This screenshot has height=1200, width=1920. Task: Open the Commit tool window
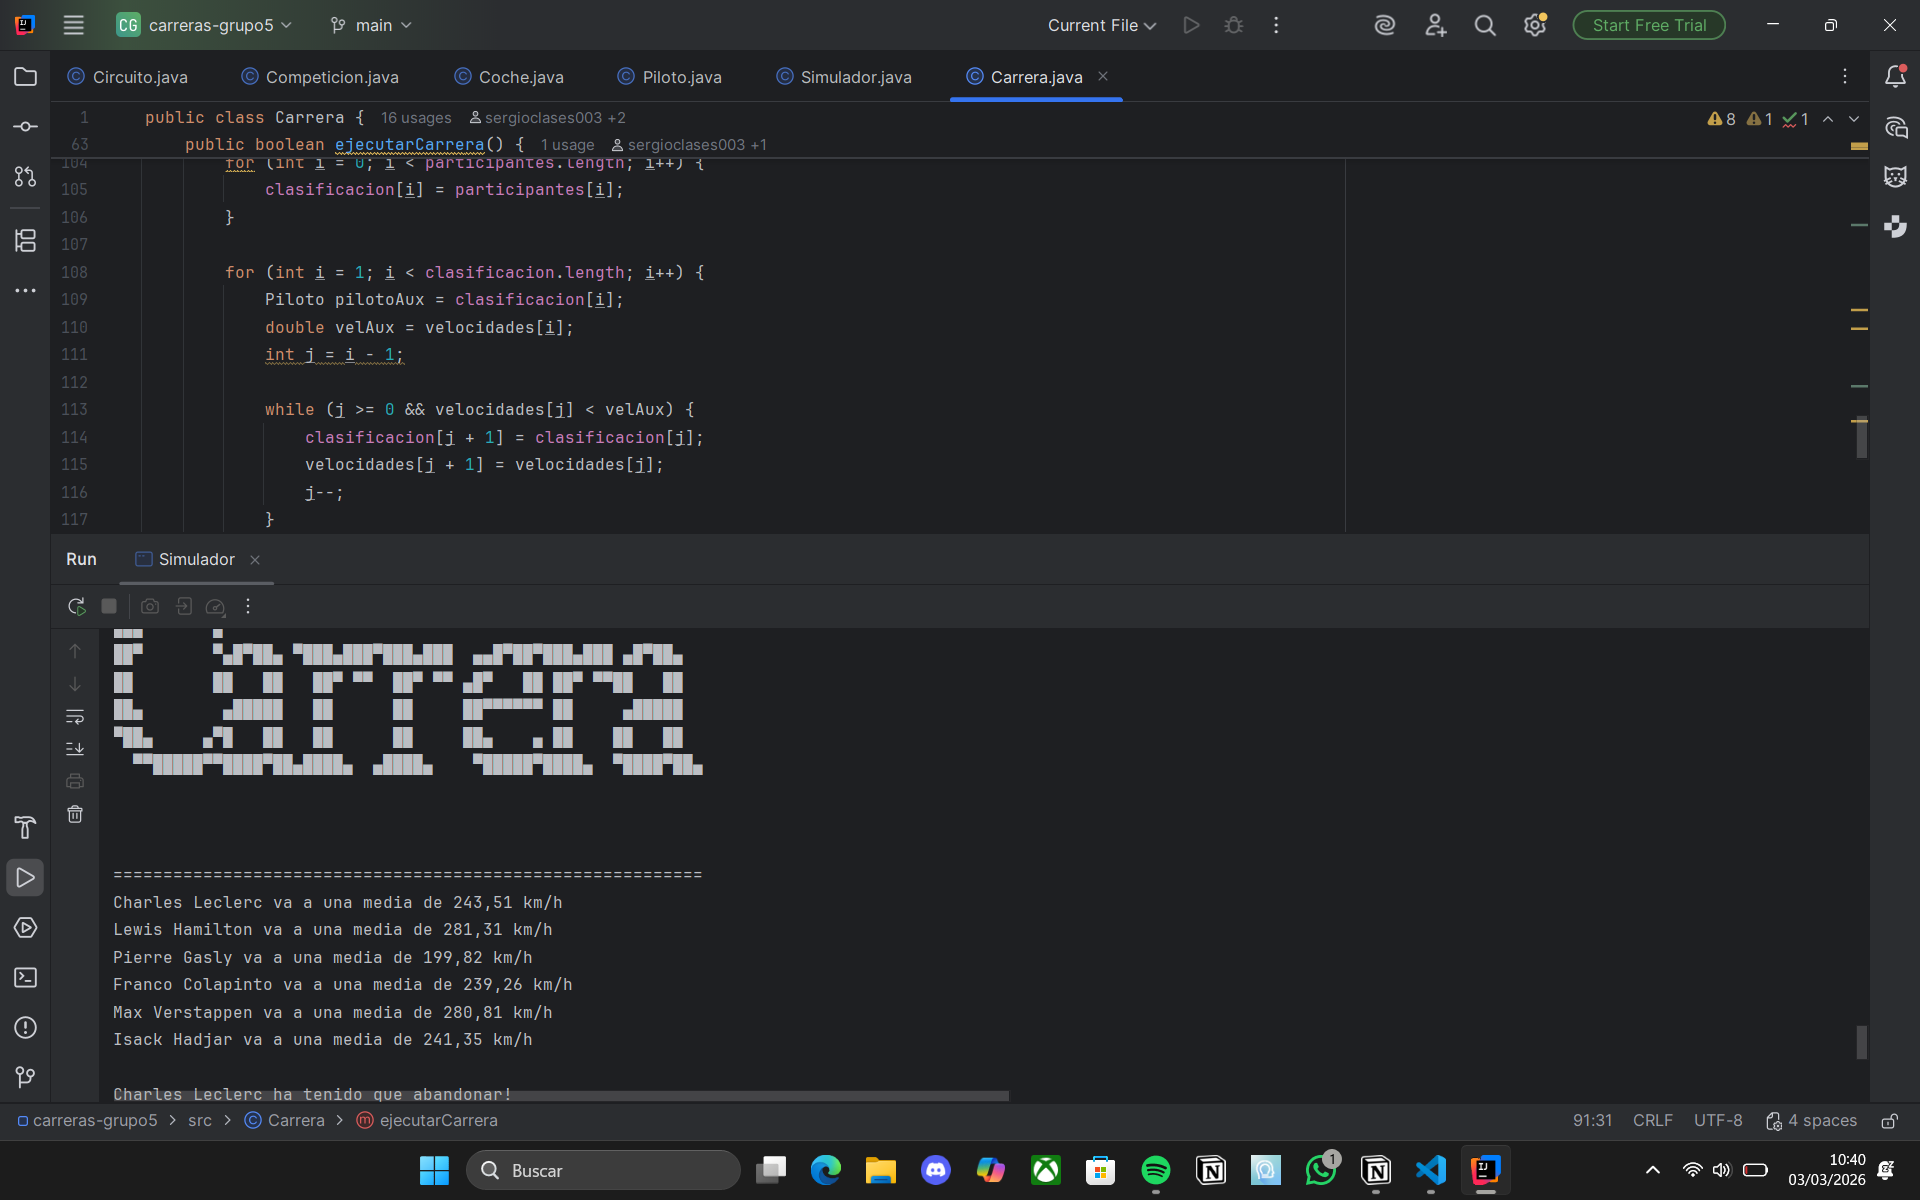click(x=25, y=127)
